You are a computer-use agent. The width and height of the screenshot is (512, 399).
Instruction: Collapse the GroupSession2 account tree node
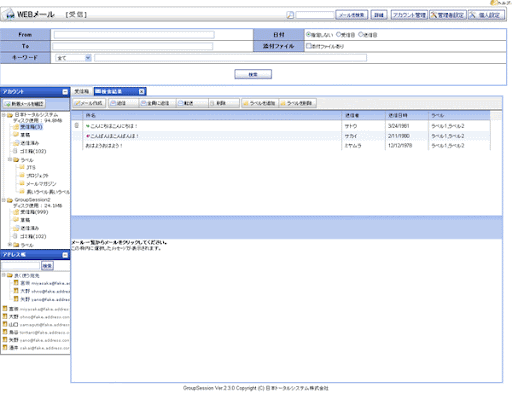point(4,200)
